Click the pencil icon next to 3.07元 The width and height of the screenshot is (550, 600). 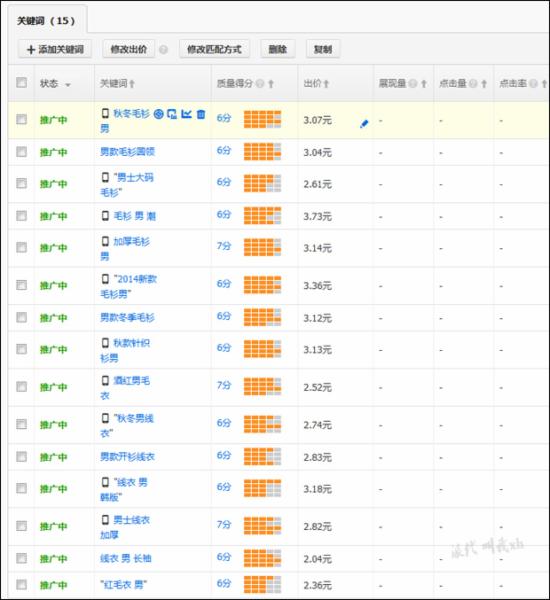pyautogui.click(x=364, y=124)
